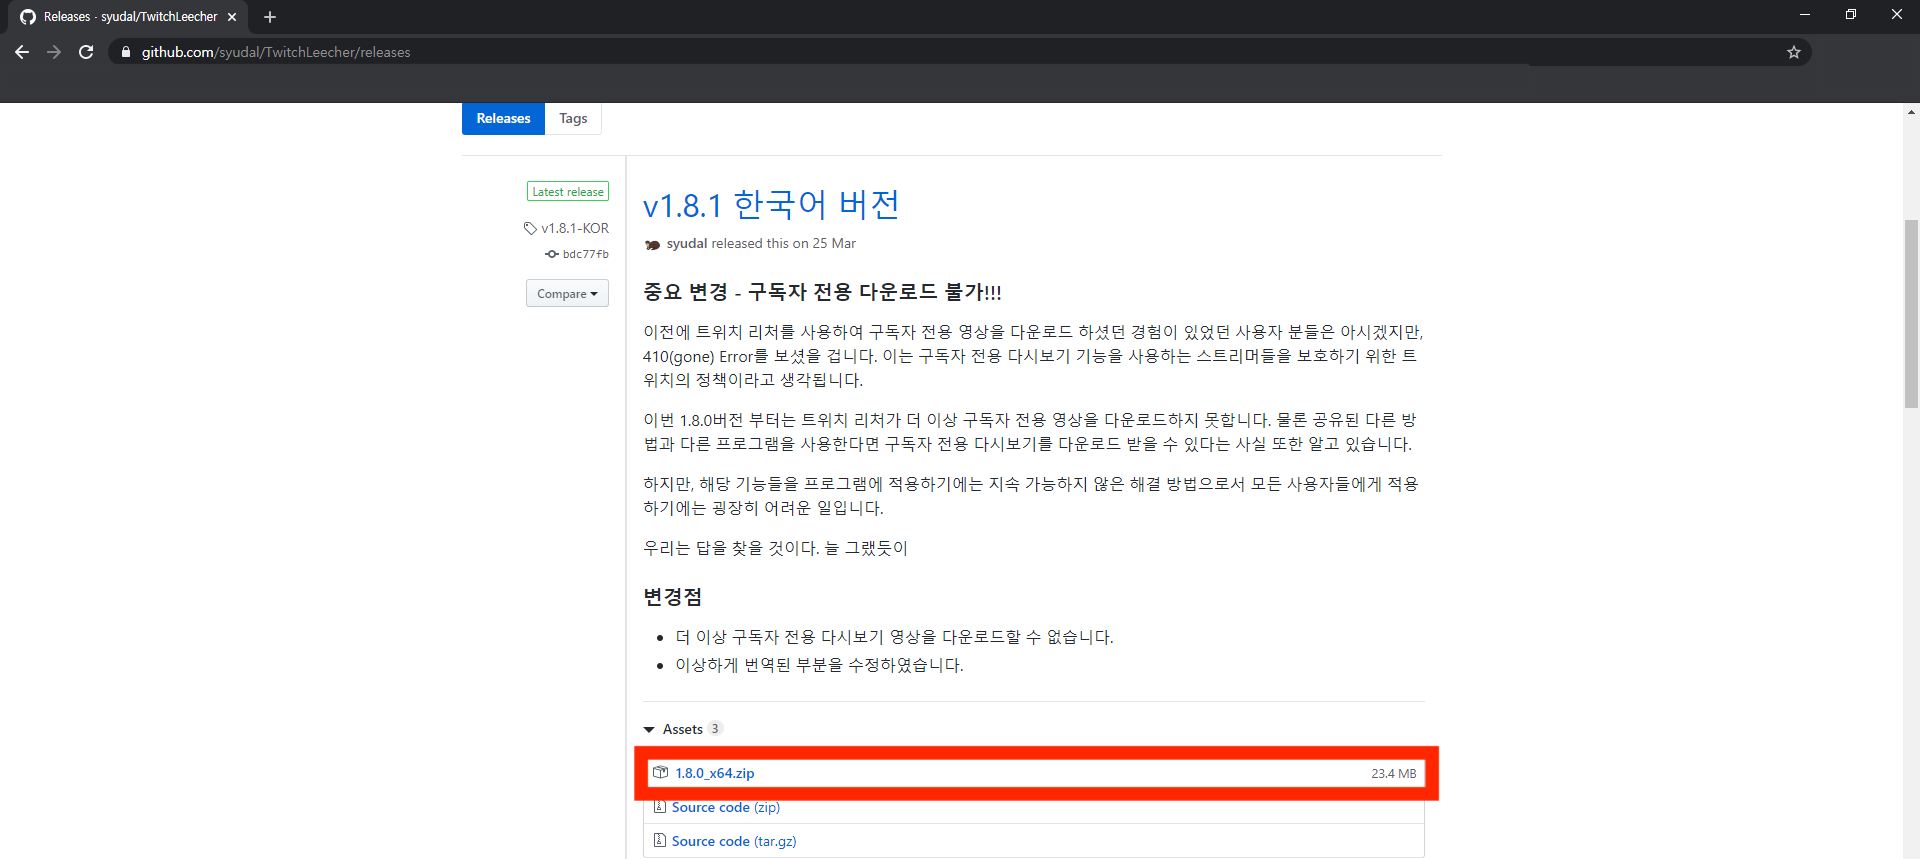Open a new browser tab

[x=270, y=17]
